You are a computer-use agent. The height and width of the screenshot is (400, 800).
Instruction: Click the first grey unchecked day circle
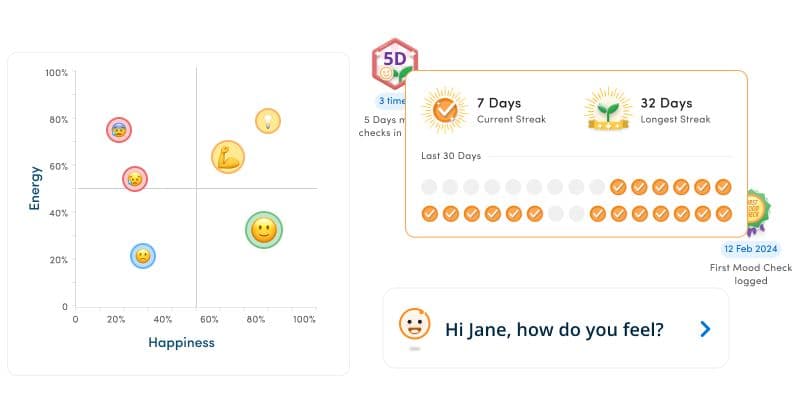pyautogui.click(x=429, y=187)
